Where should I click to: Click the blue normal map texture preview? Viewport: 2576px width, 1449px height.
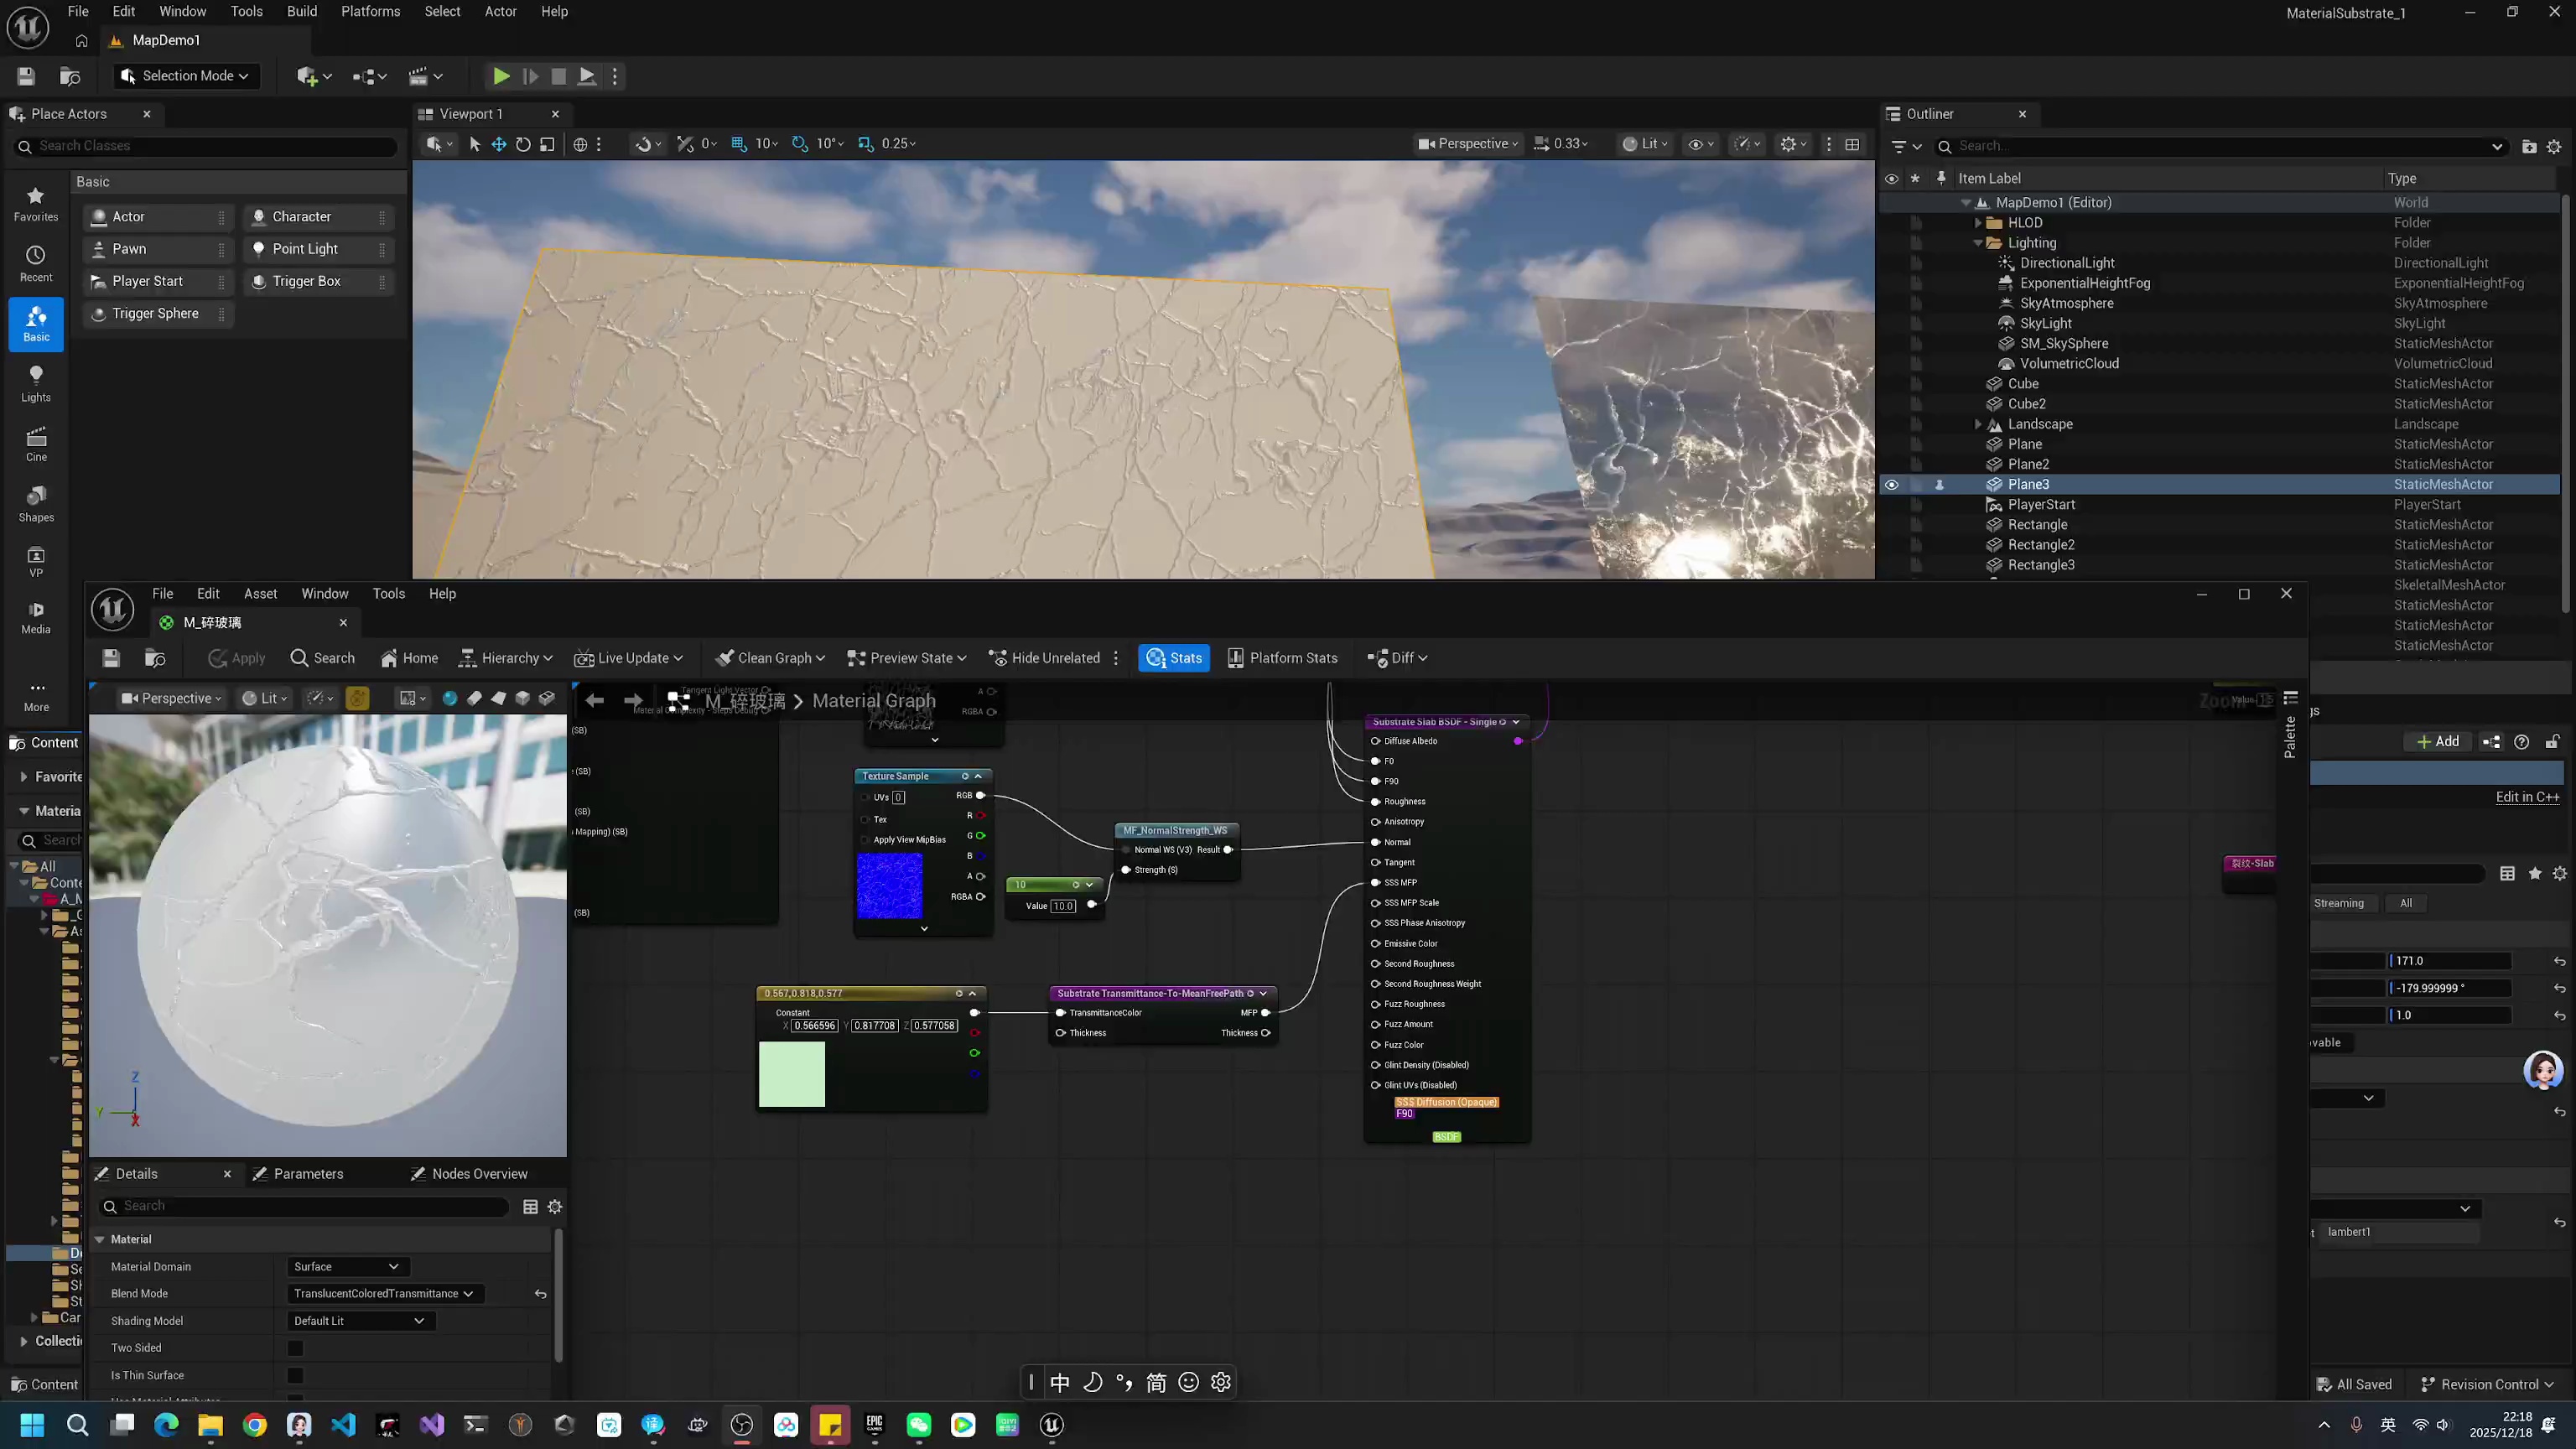889,886
